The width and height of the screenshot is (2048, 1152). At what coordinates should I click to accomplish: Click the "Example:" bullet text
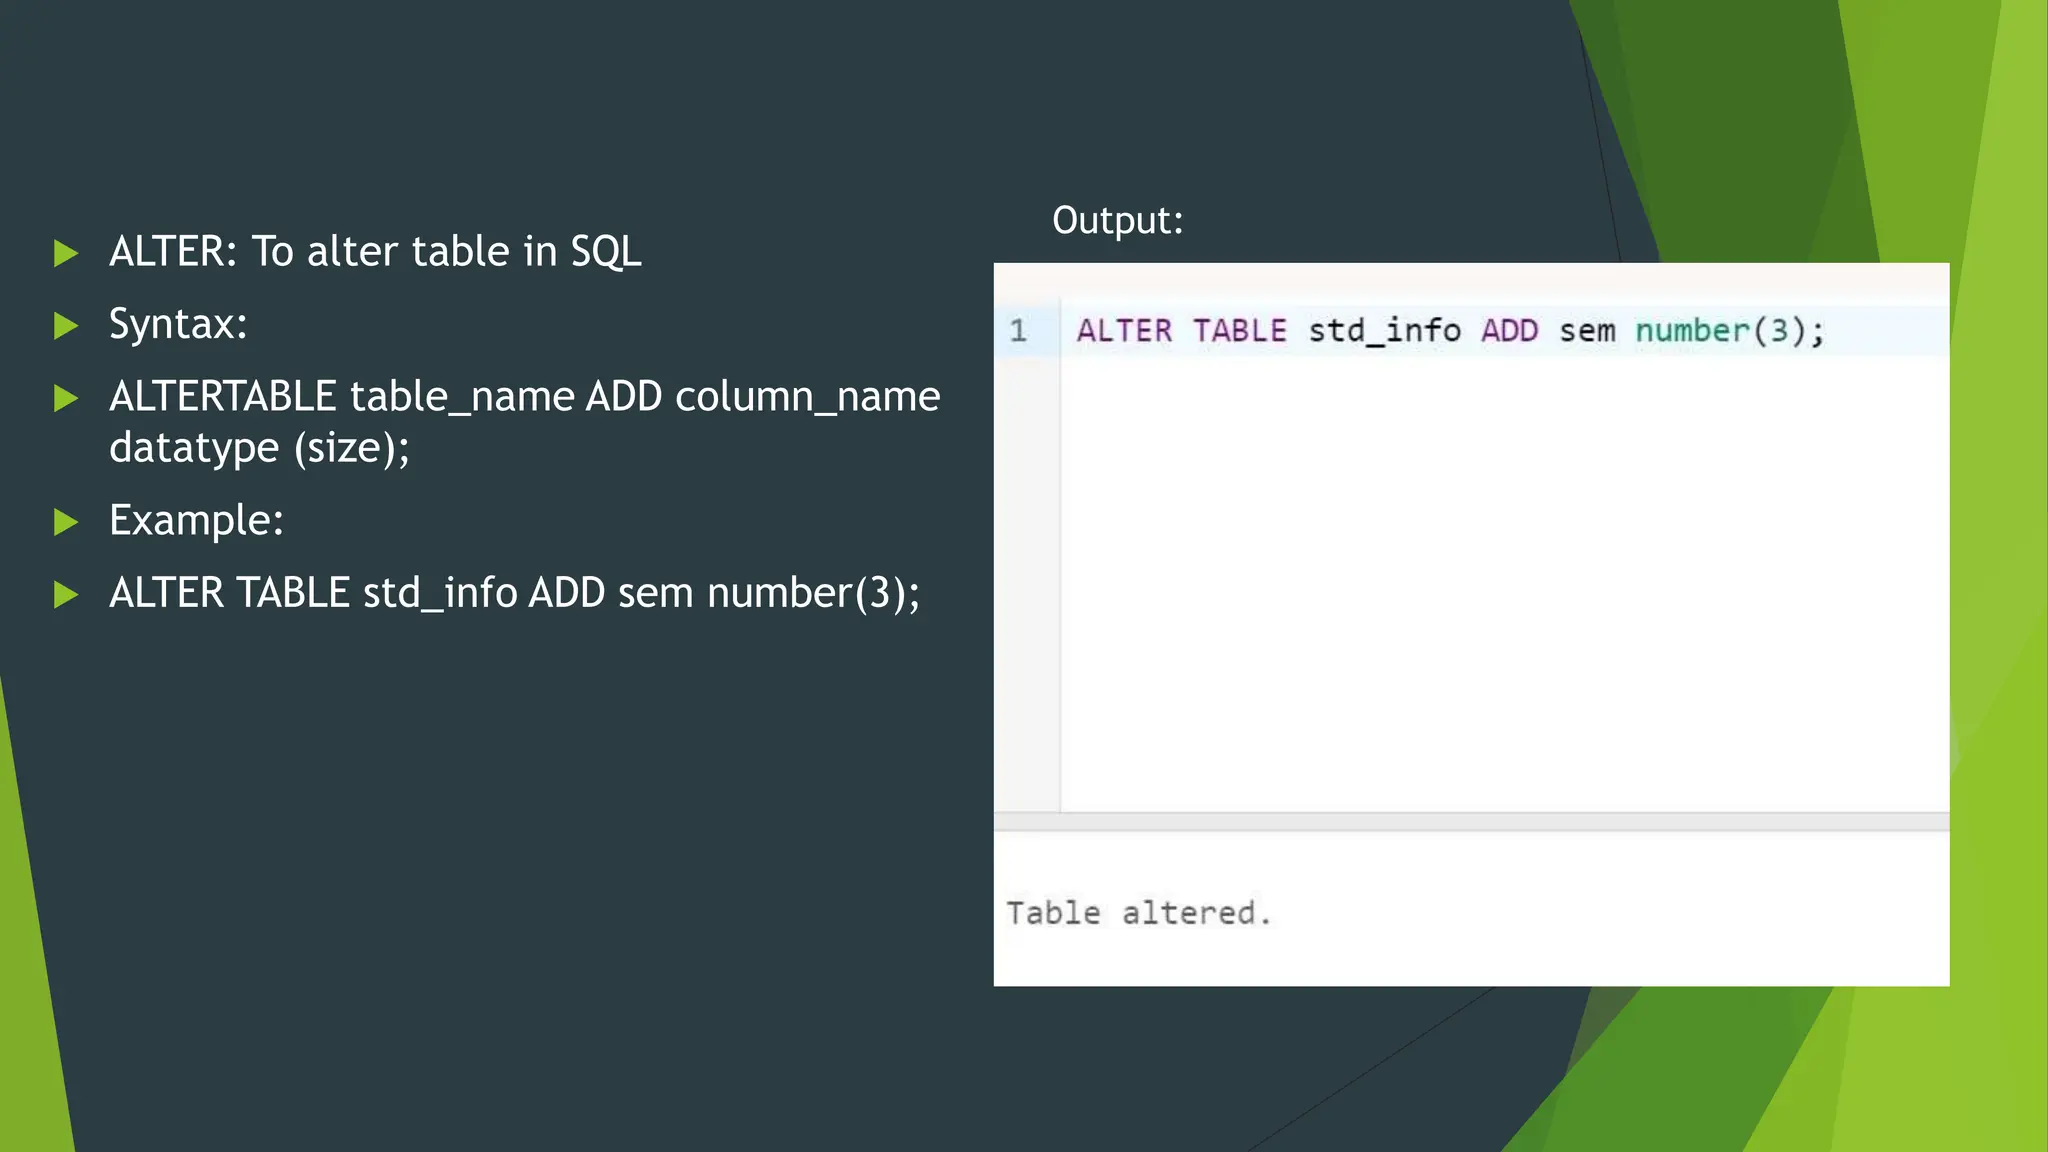tap(196, 521)
